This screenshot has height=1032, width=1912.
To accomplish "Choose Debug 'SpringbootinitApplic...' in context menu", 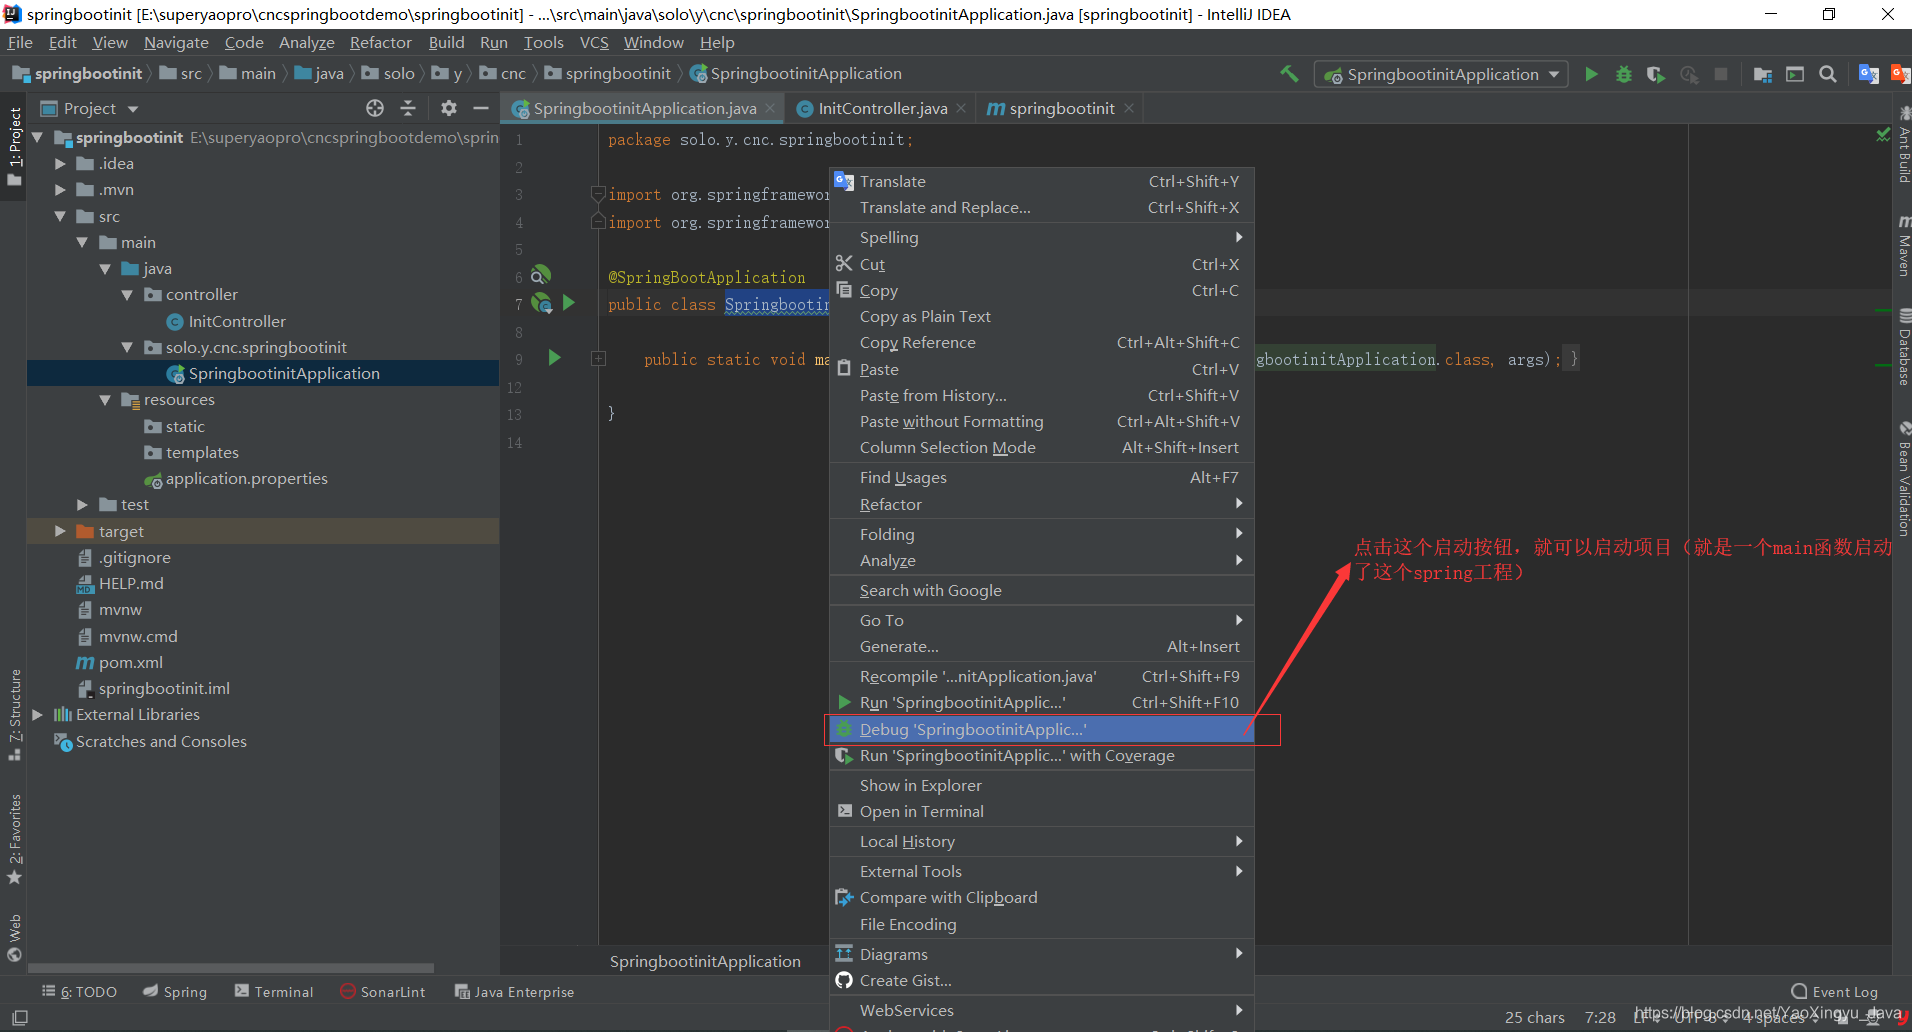I will (x=1042, y=729).
